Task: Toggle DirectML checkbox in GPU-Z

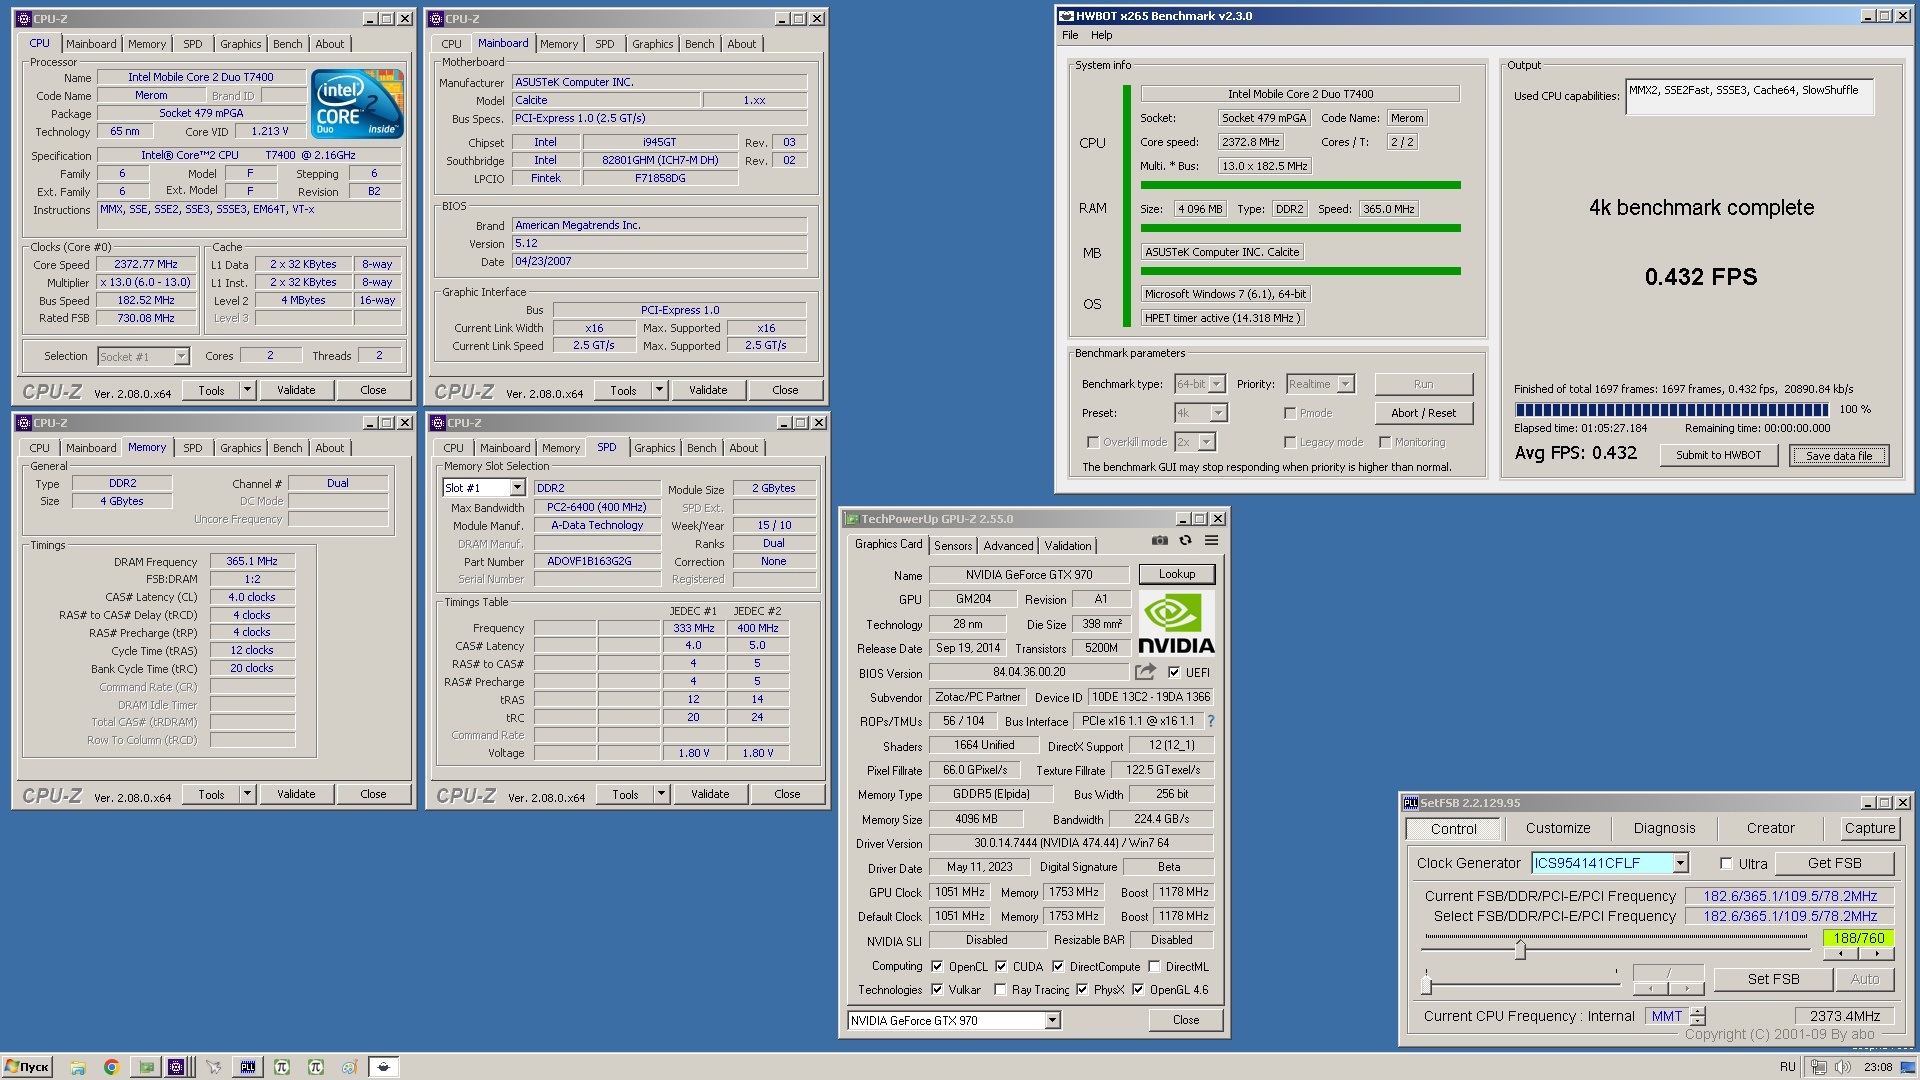Action: tap(1154, 966)
